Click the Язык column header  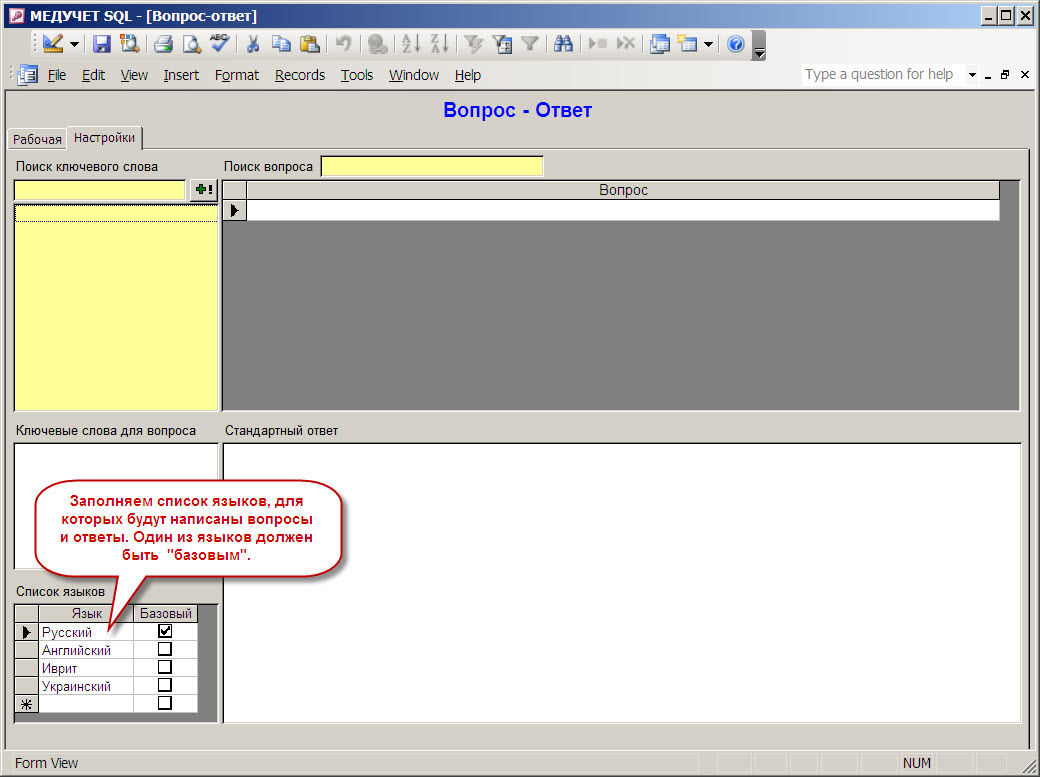click(86, 613)
